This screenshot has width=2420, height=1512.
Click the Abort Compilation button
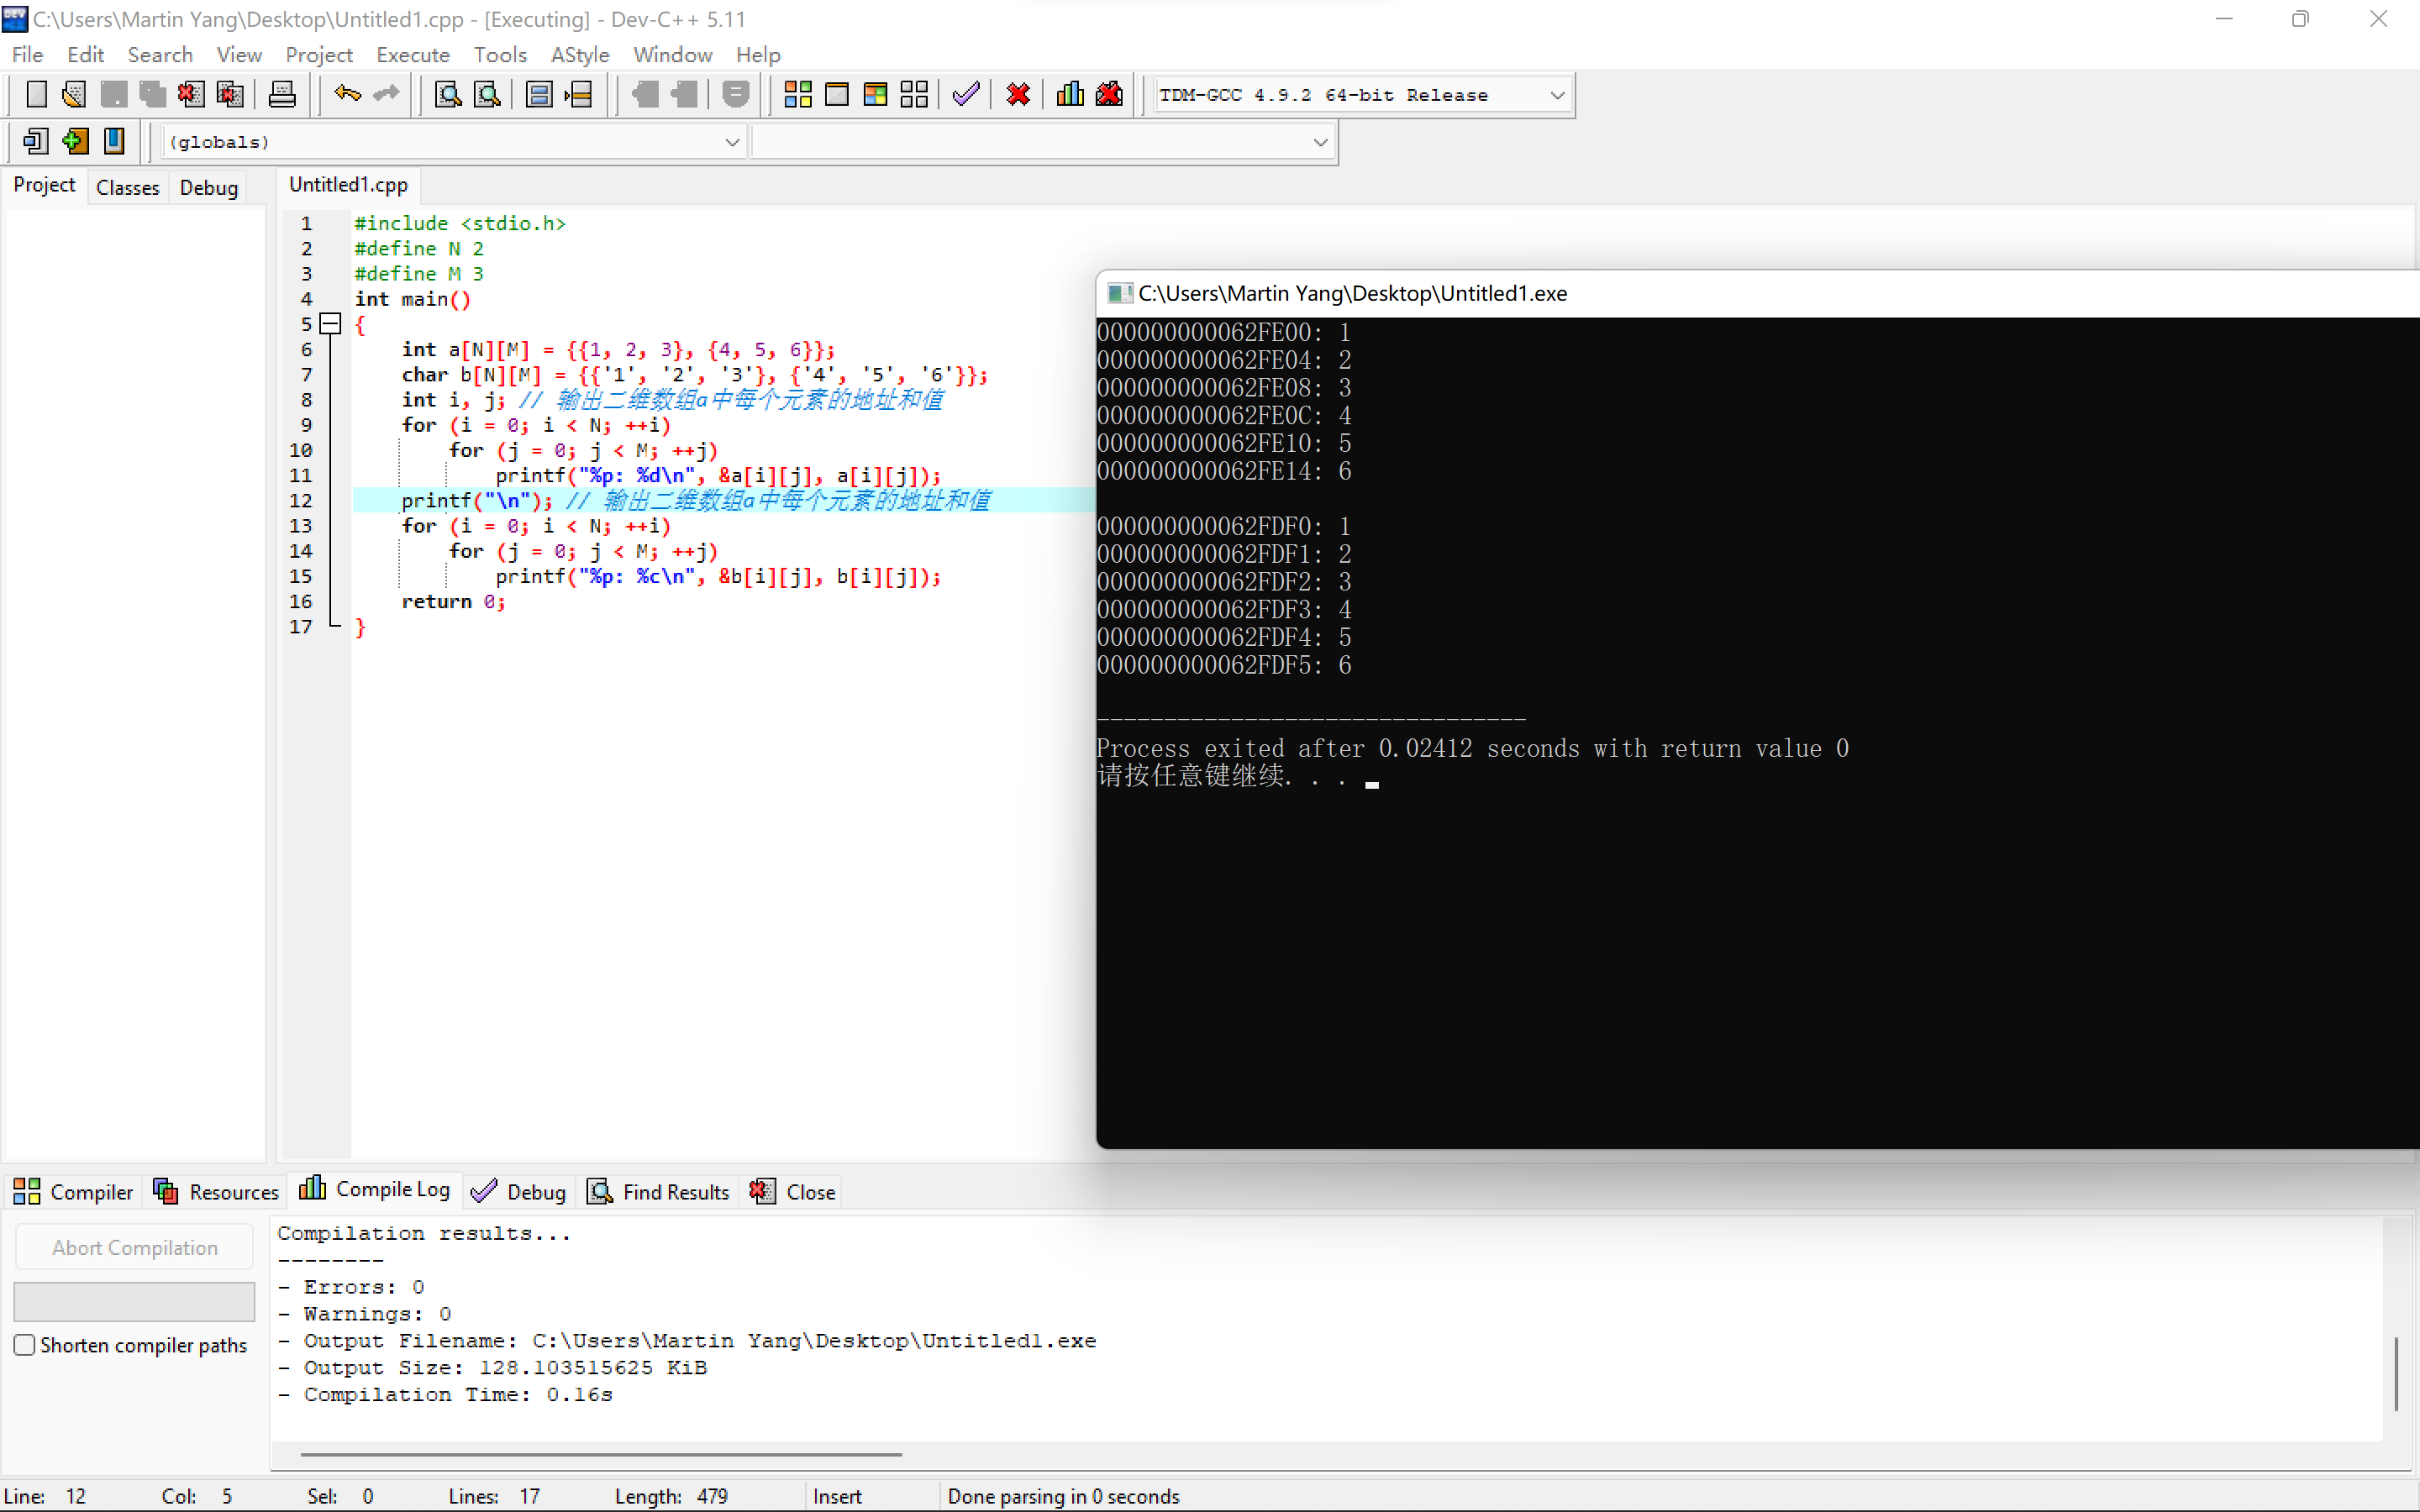pos(135,1247)
